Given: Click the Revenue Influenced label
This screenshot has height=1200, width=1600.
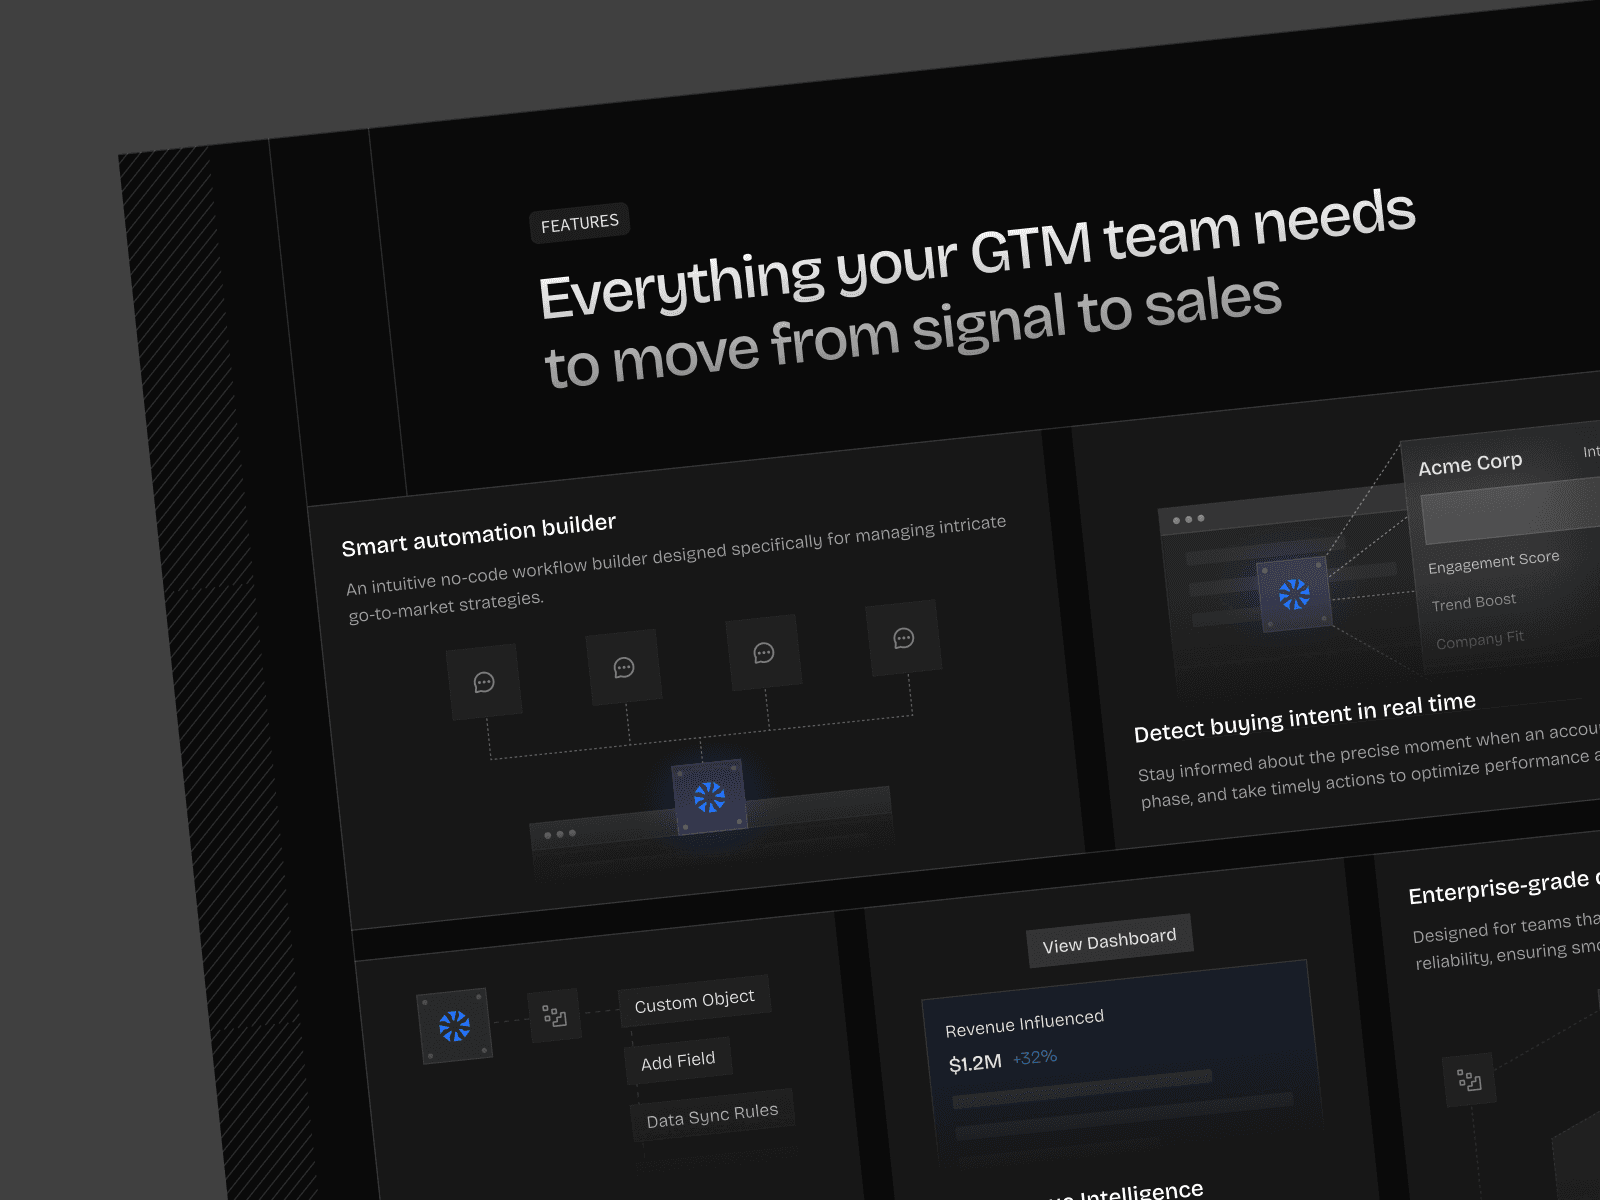Looking at the screenshot, I should tap(1025, 1023).
